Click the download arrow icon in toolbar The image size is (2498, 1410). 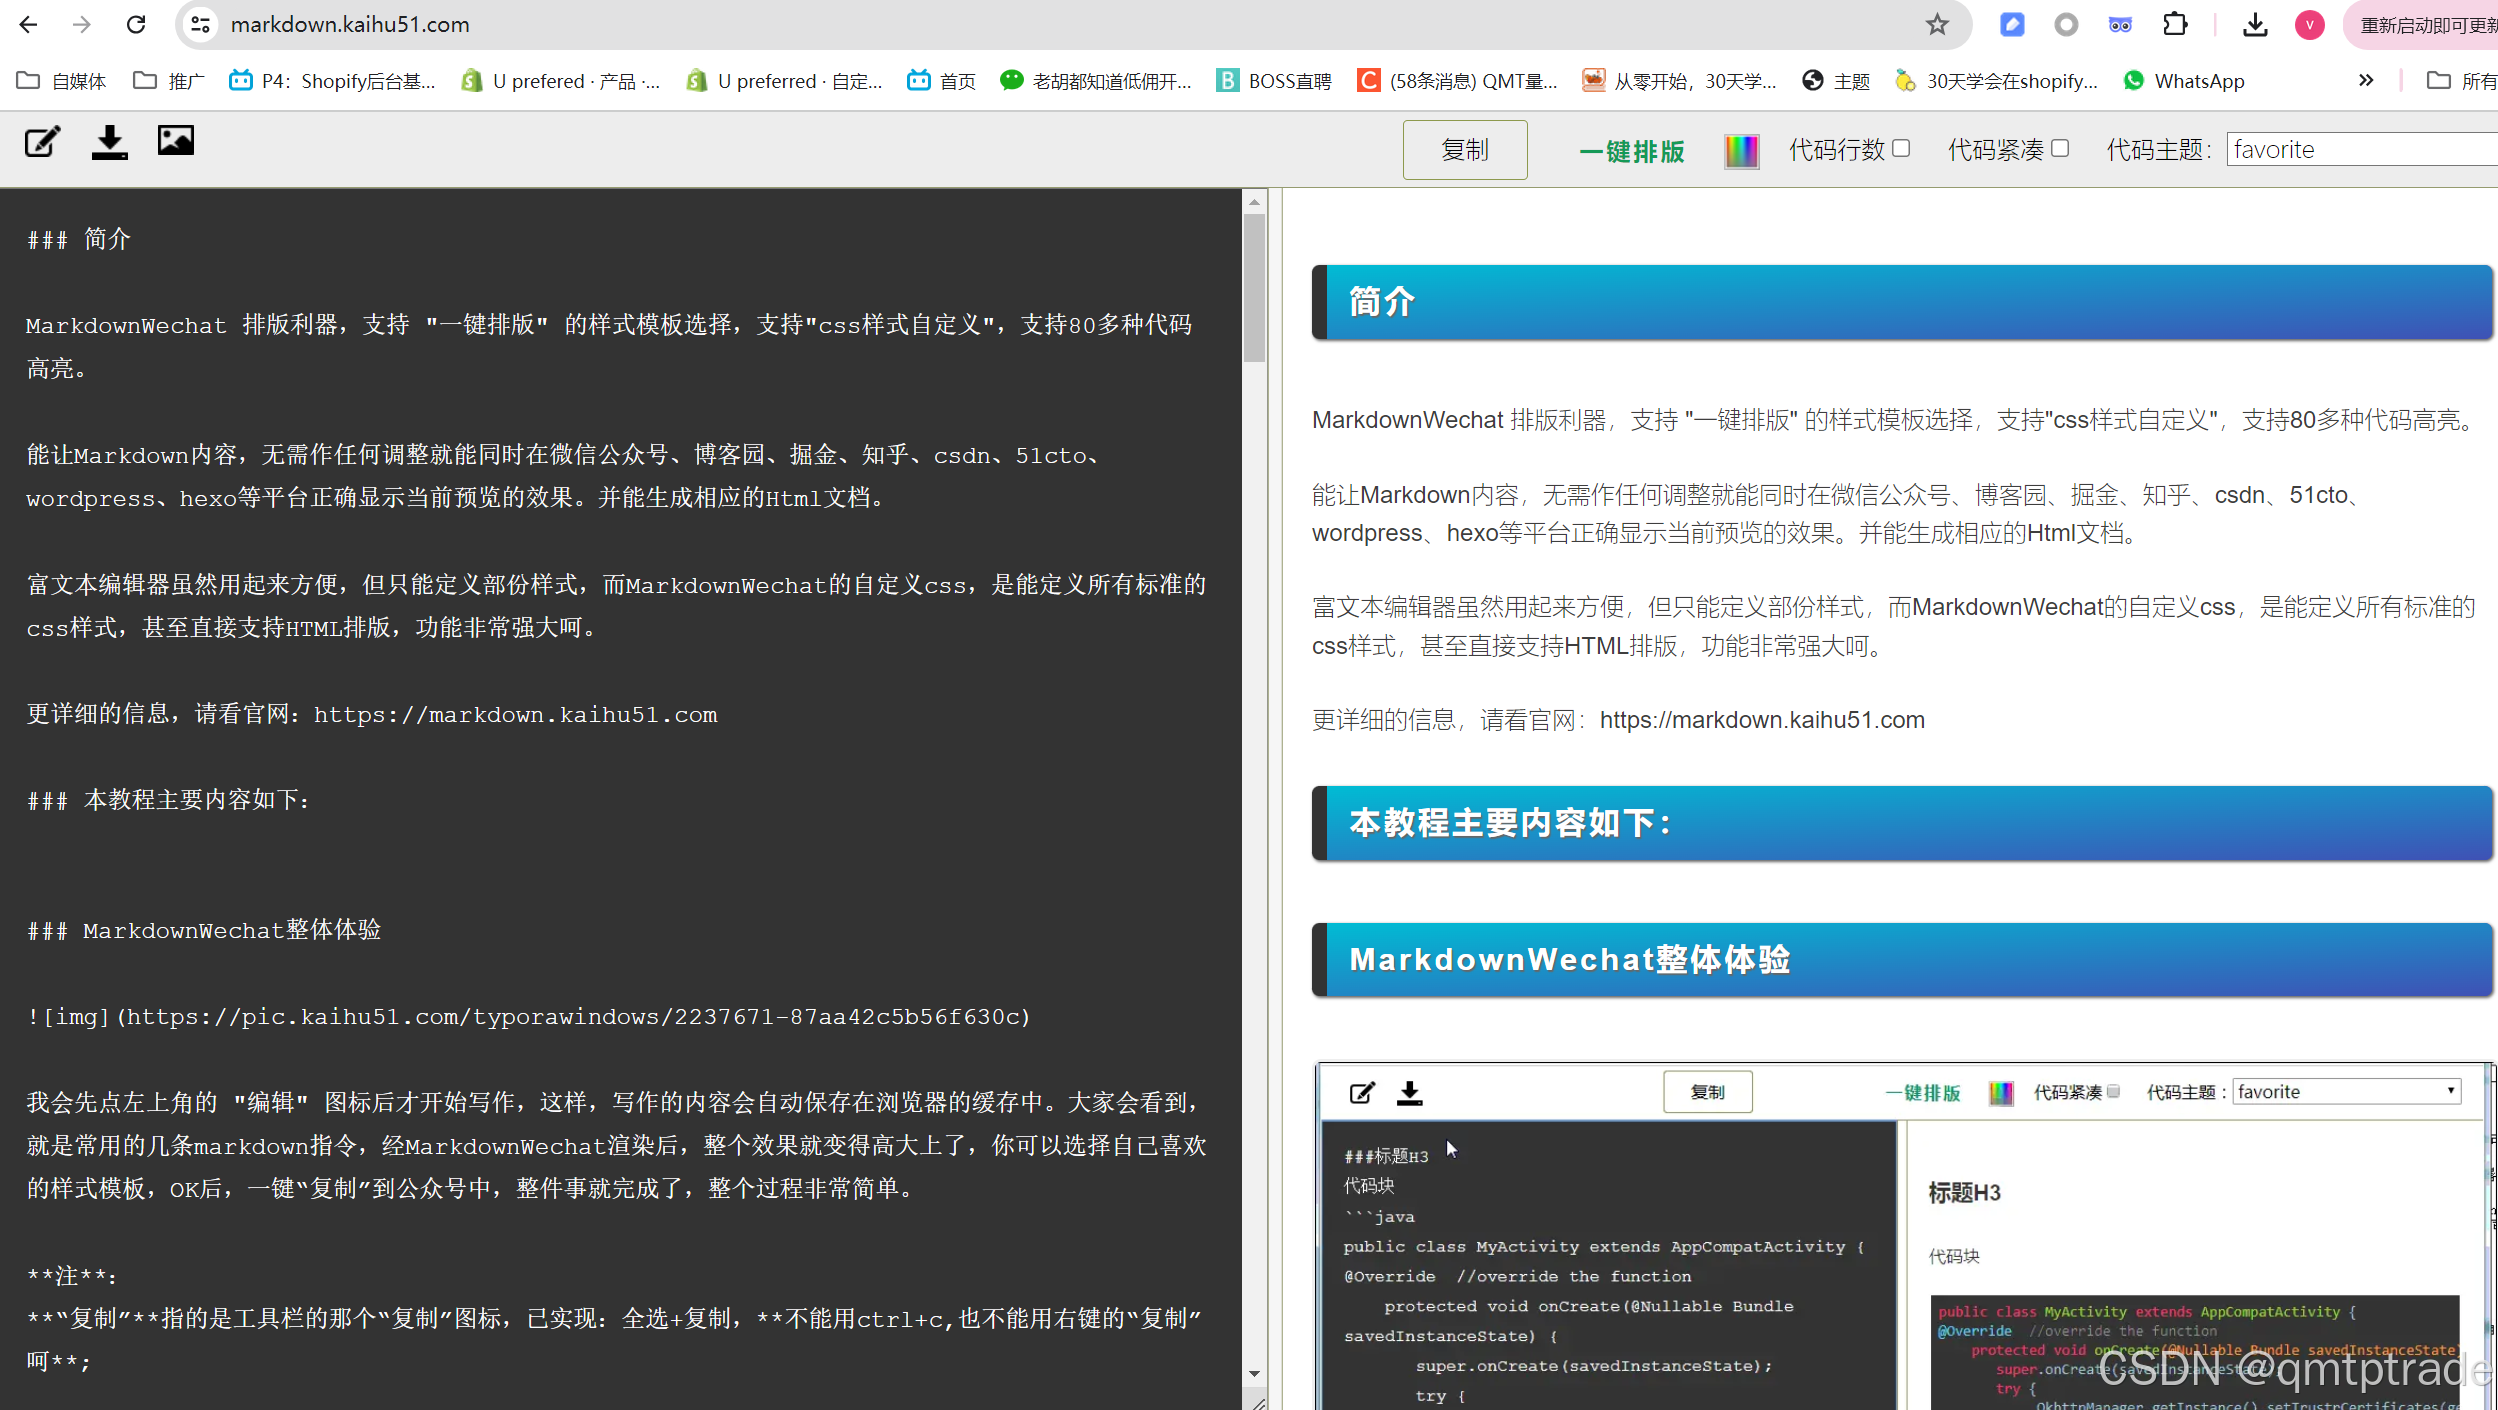pyautogui.click(x=109, y=142)
